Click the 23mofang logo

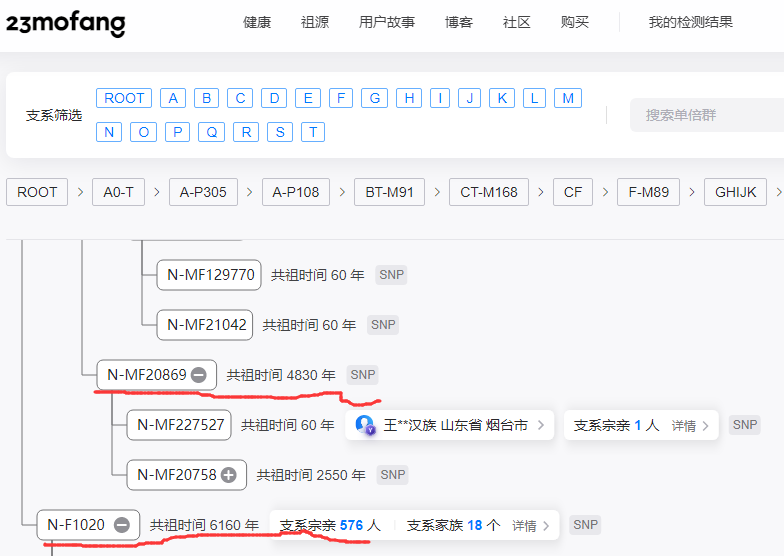(66, 24)
